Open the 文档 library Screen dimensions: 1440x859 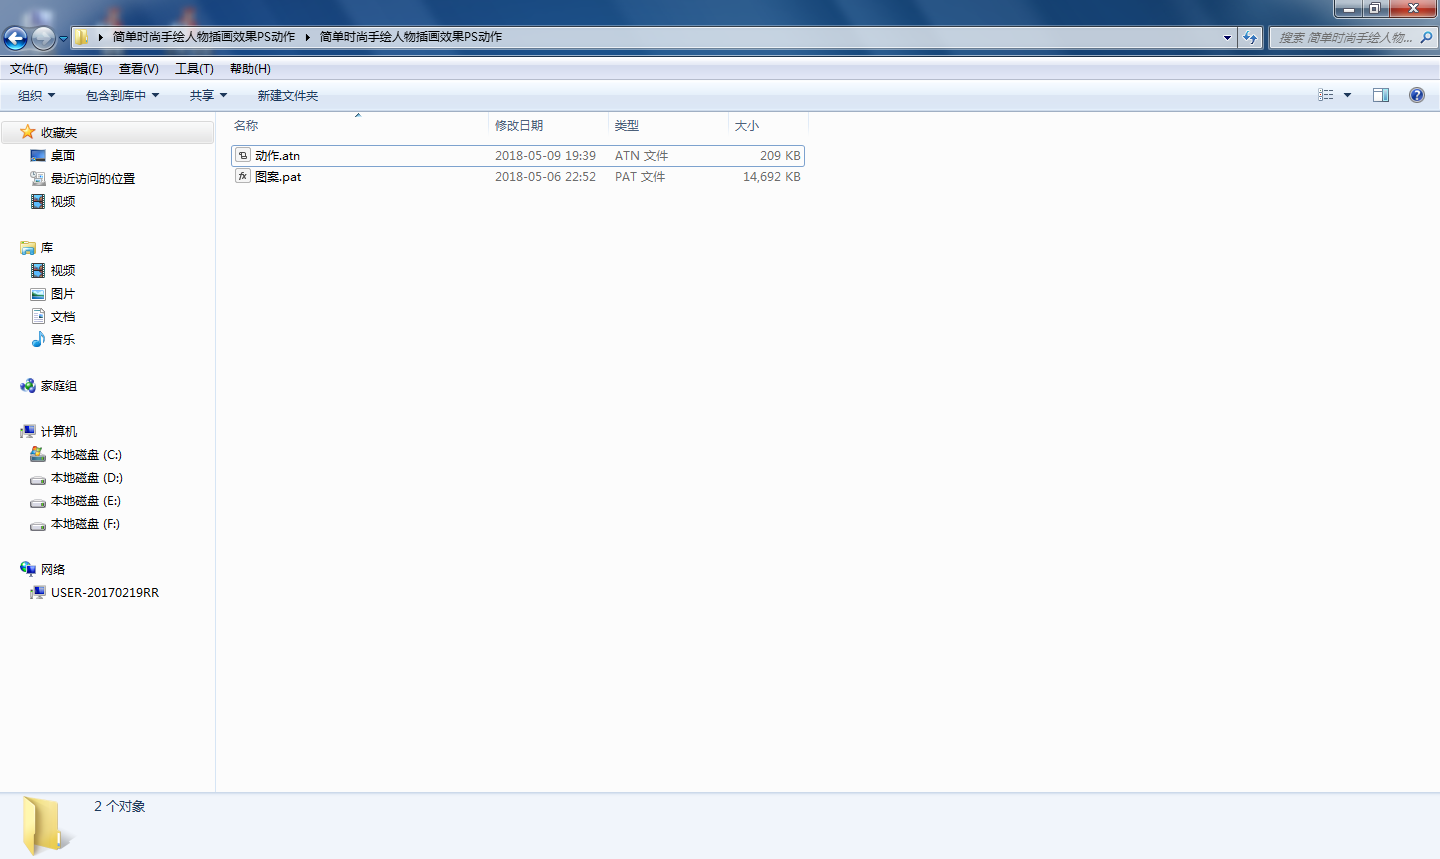tap(63, 316)
